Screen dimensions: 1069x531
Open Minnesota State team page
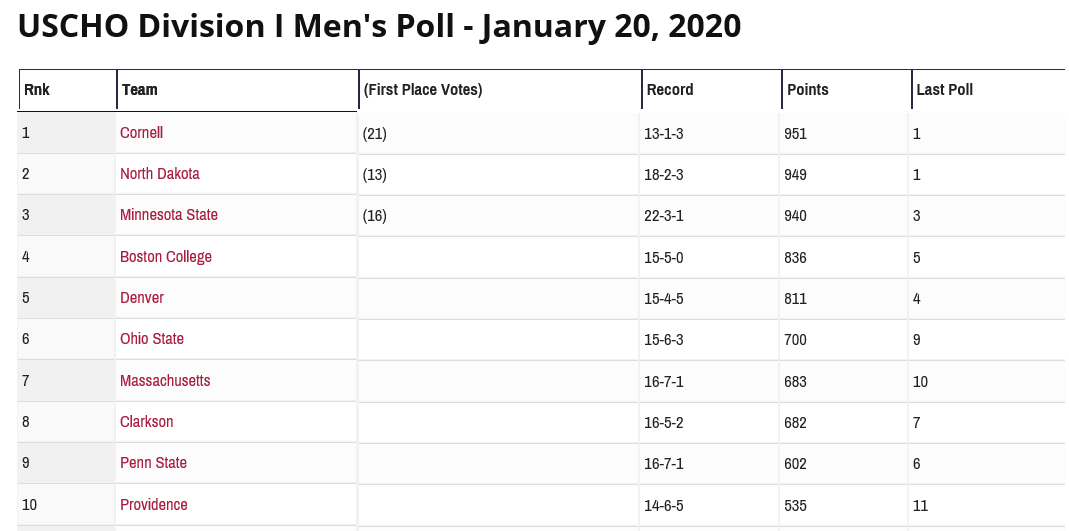(168, 214)
